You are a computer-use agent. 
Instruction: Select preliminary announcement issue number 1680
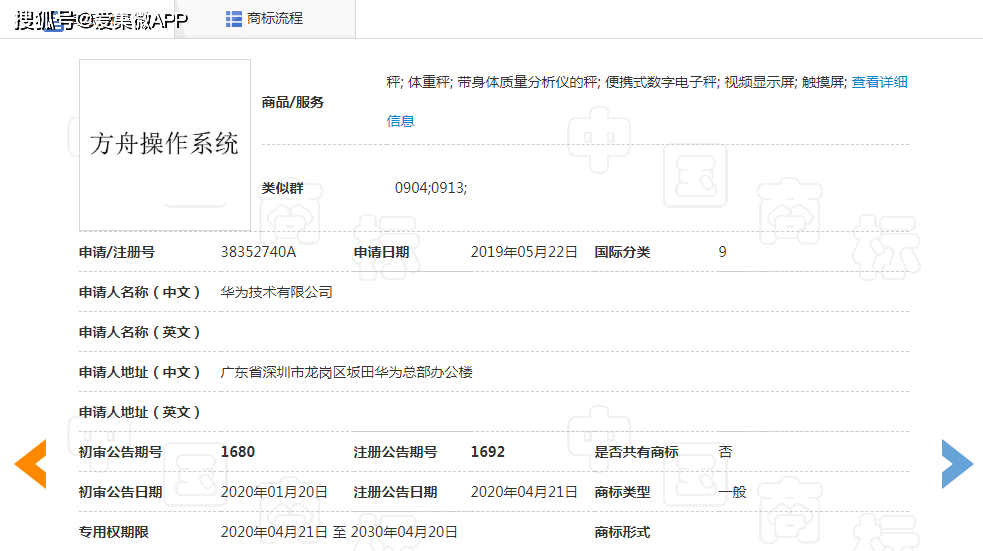(x=238, y=452)
